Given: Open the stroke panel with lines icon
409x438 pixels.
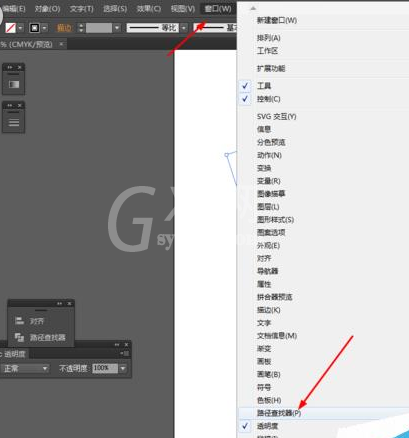Looking at the screenshot, I should pyautogui.click(x=14, y=122).
